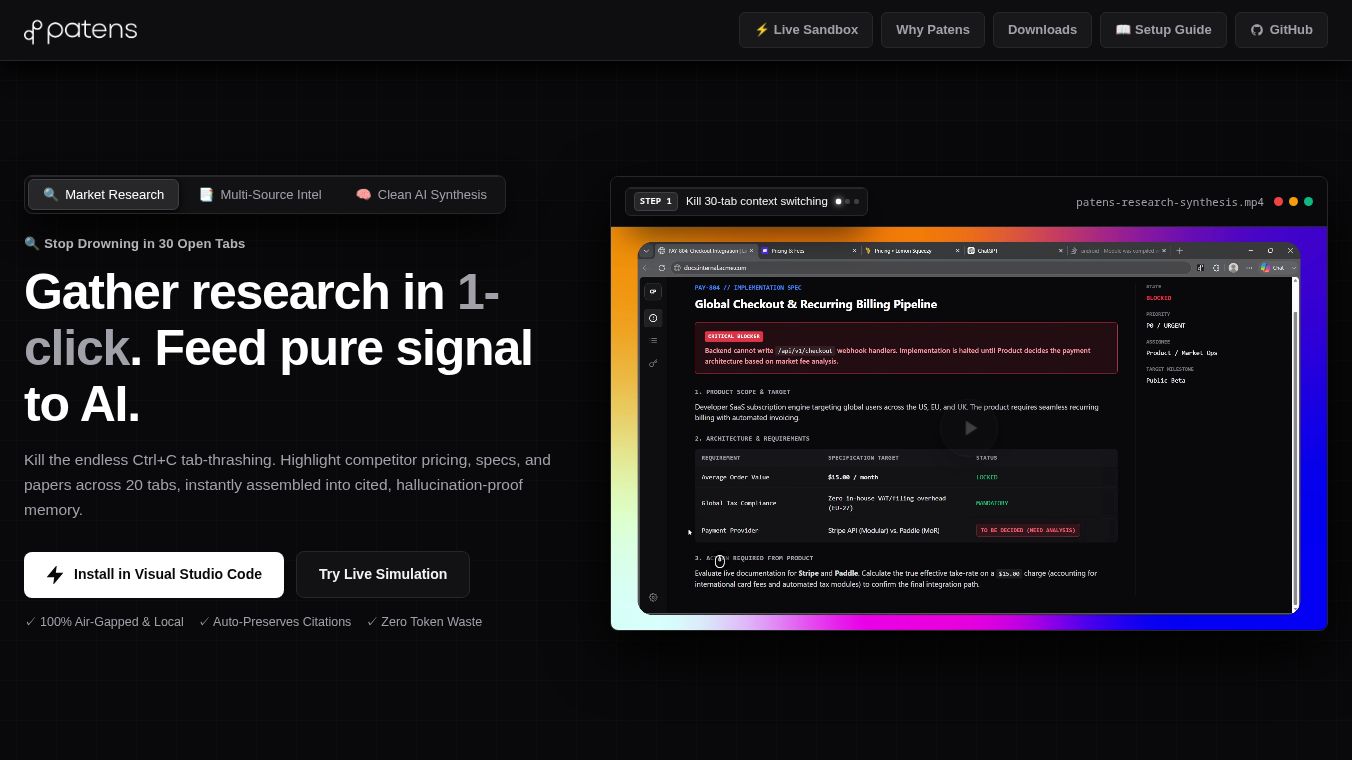Click the "Kill 30-tab context switching" caption
Viewport: 1352px width, 760px height.
[757, 202]
